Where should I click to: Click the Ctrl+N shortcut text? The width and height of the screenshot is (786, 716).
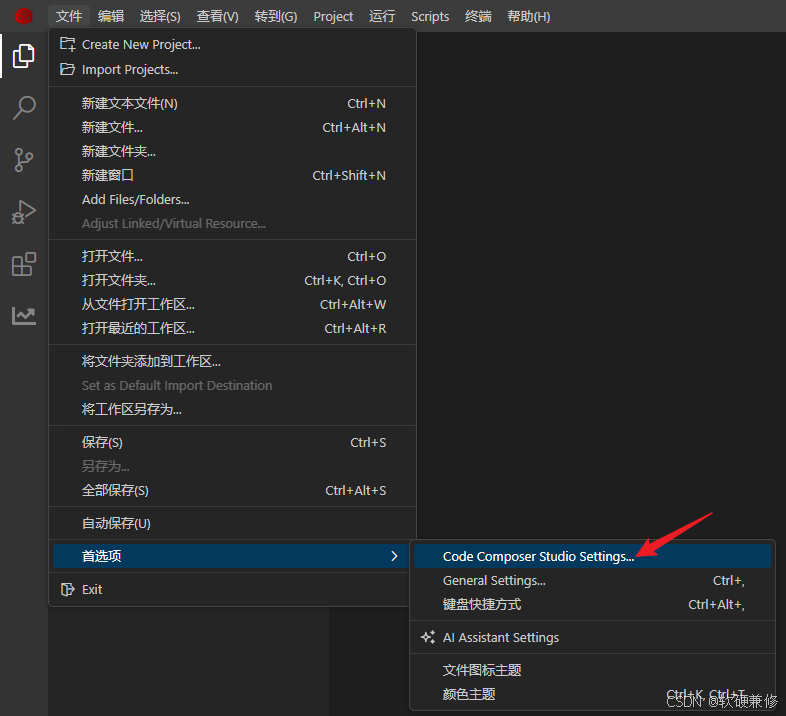(x=366, y=103)
